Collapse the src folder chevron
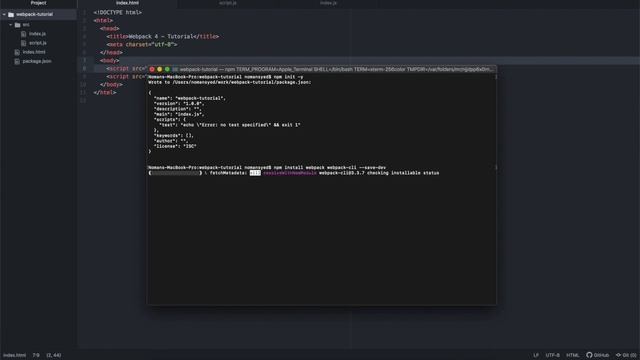The image size is (640, 360). coord(11,25)
